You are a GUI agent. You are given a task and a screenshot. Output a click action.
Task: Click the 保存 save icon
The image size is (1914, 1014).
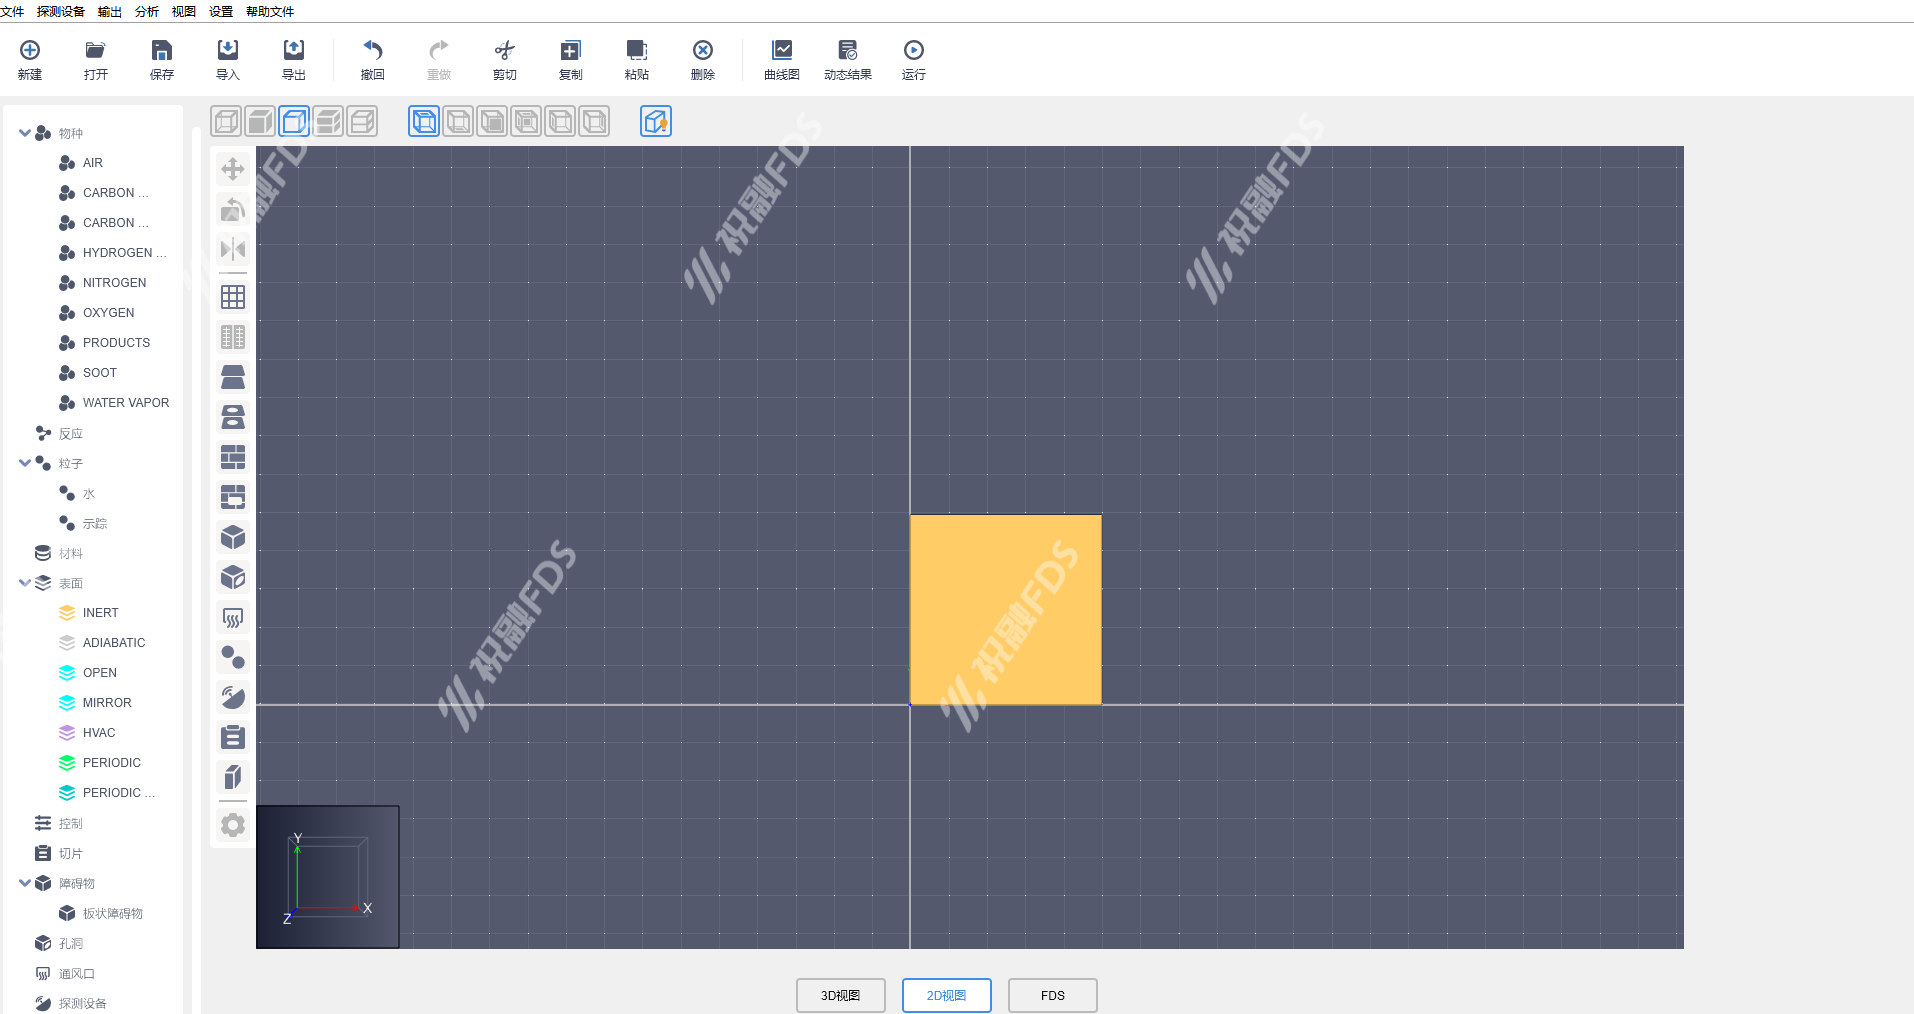coord(162,59)
